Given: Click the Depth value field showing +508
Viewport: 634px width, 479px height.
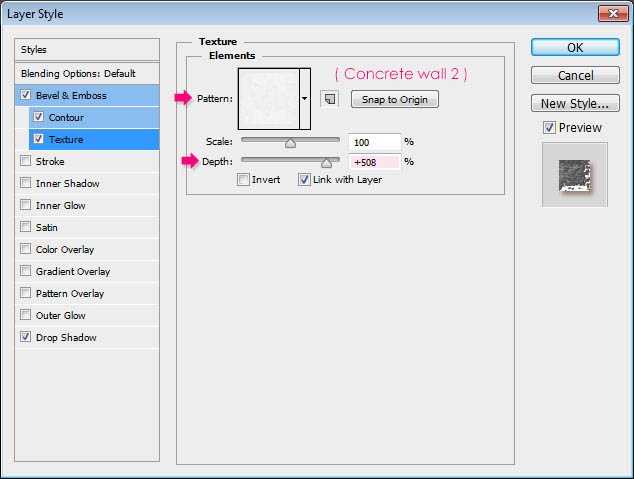Looking at the screenshot, I should (x=374, y=162).
